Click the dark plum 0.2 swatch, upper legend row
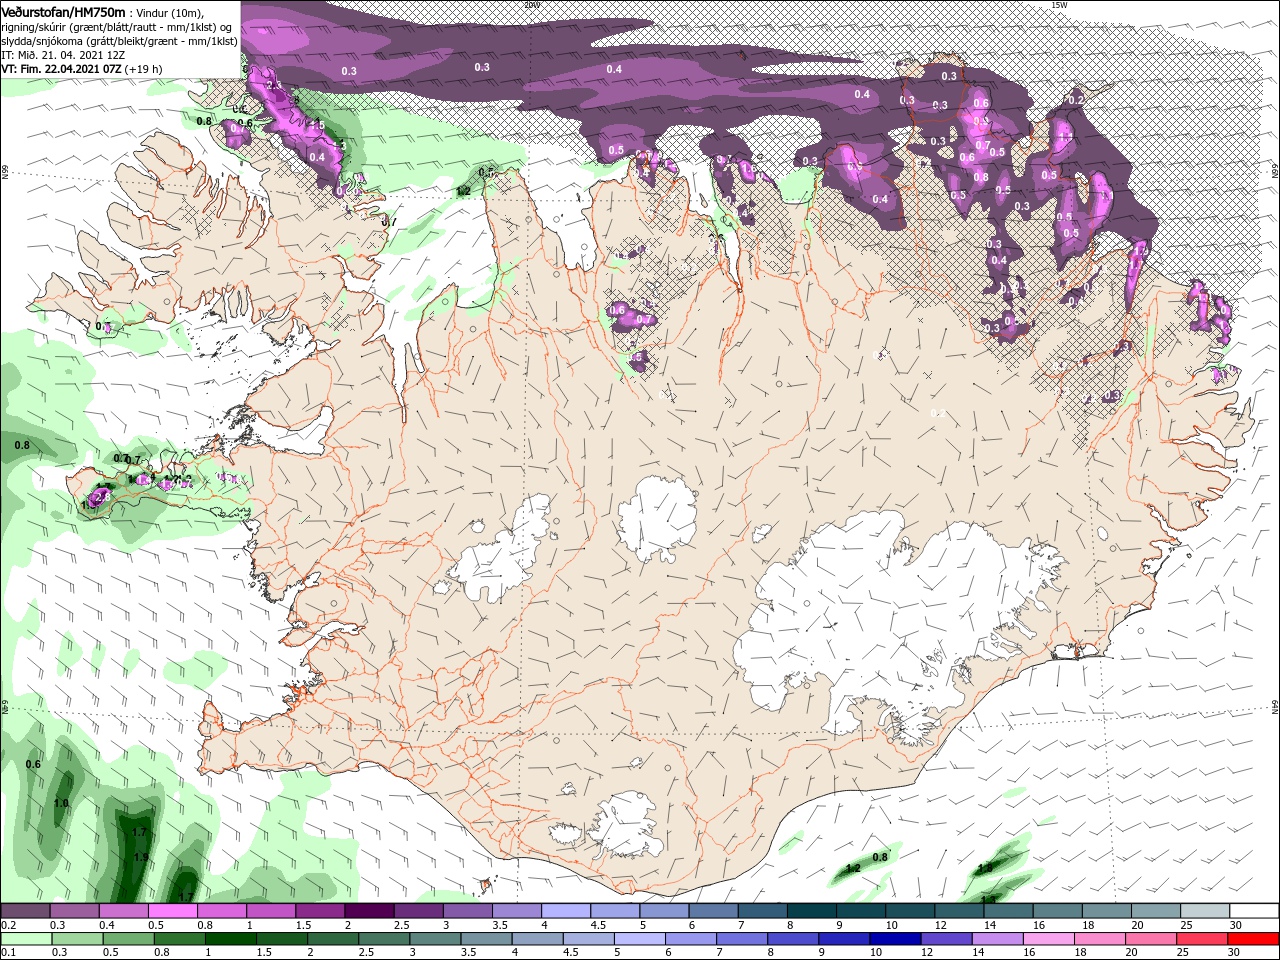The height and width of the screenshot is (960, 1280). tap(25, 911)
